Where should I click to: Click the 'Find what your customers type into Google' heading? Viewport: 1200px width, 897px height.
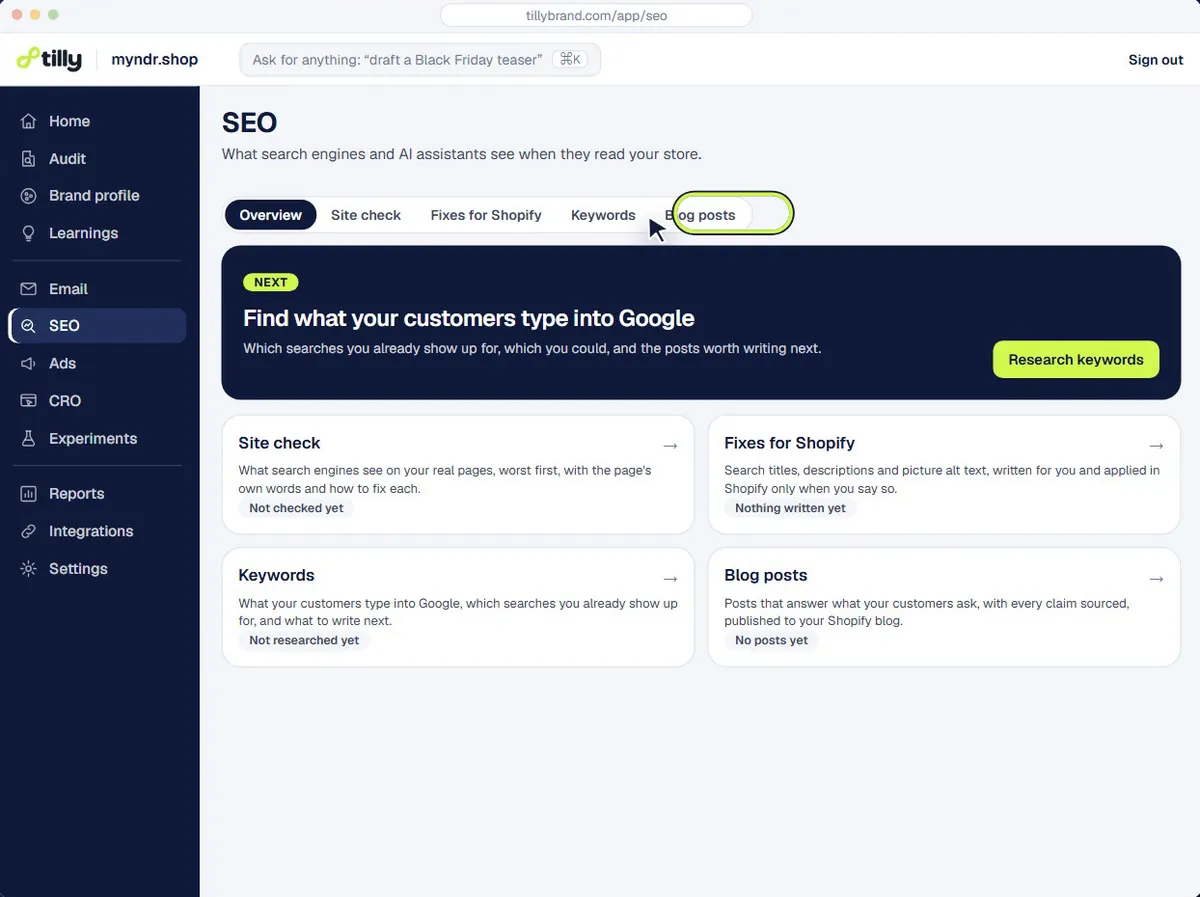pos(468,319)
